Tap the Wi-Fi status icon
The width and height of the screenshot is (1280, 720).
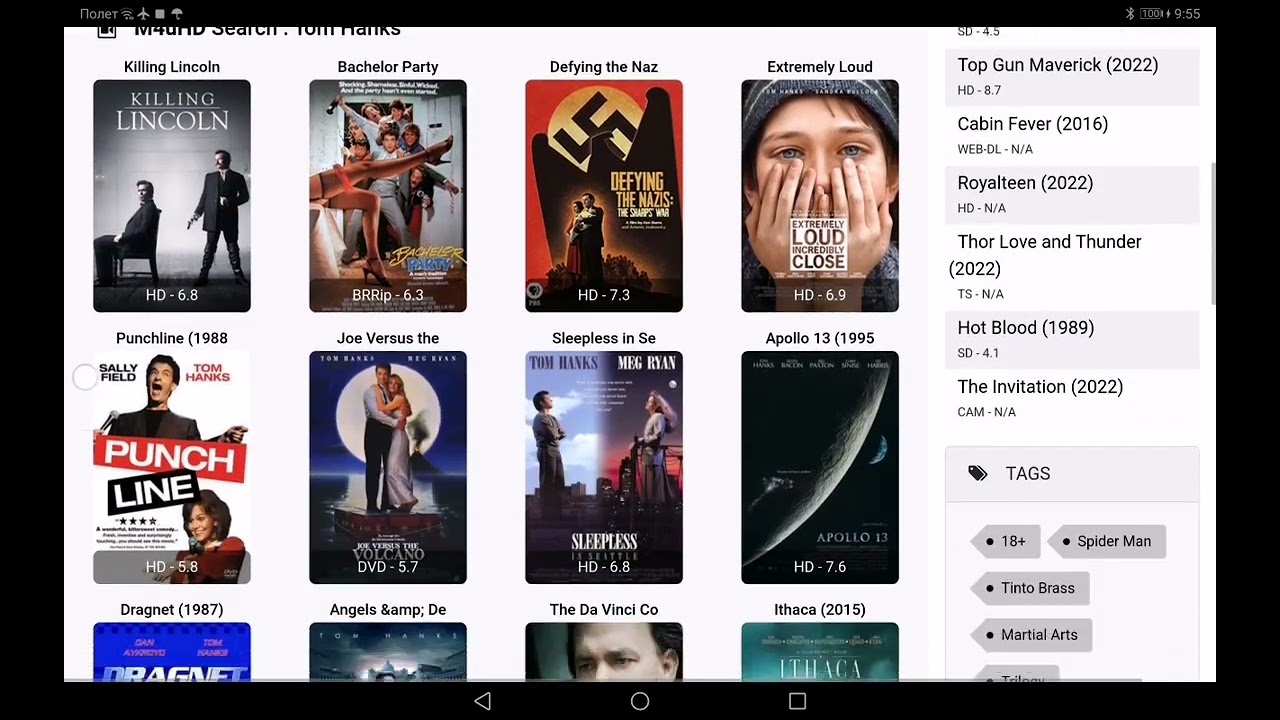pyautogui.click(x=127, y=14)
